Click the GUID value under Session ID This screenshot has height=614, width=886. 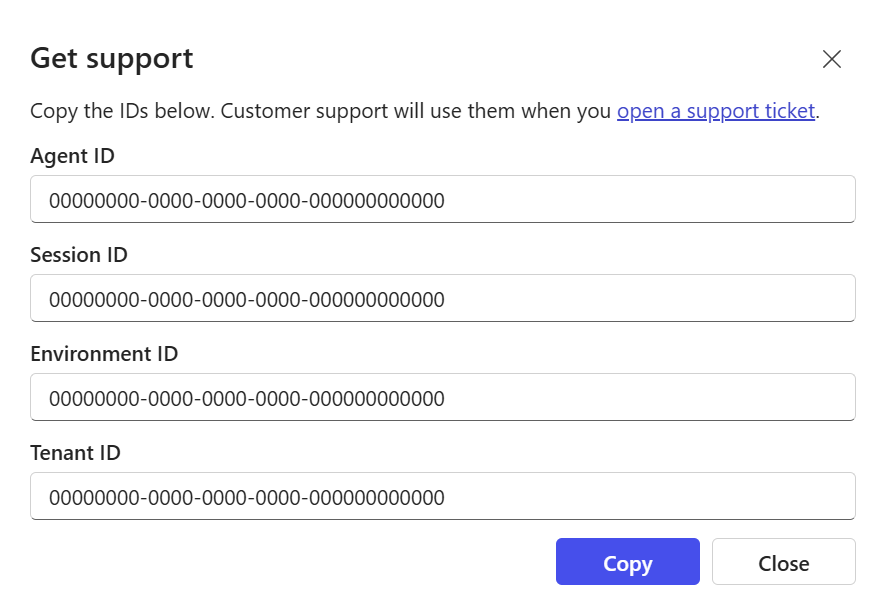[x=246, y=300]
